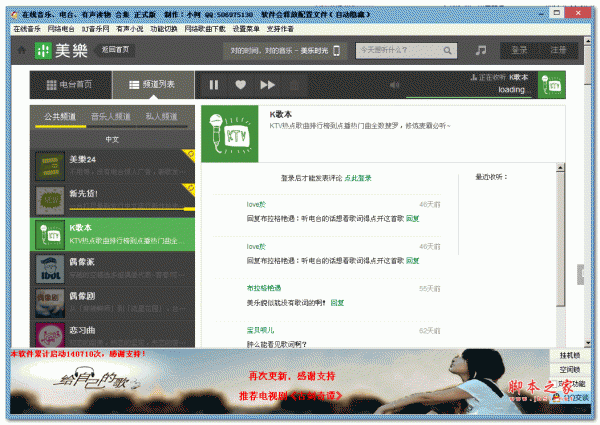Click the 美乐时光 slogan banner
Screen dimensions: 600x425
pos(285,50)
